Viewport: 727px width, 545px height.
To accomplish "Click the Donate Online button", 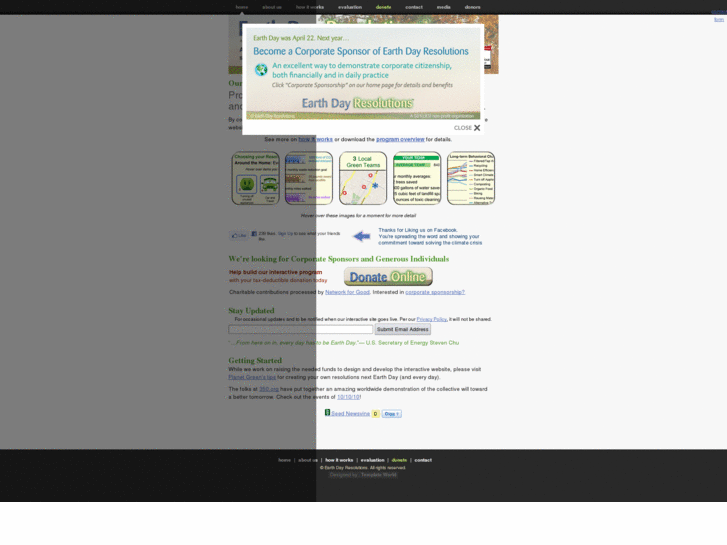I will click(388, 276).
